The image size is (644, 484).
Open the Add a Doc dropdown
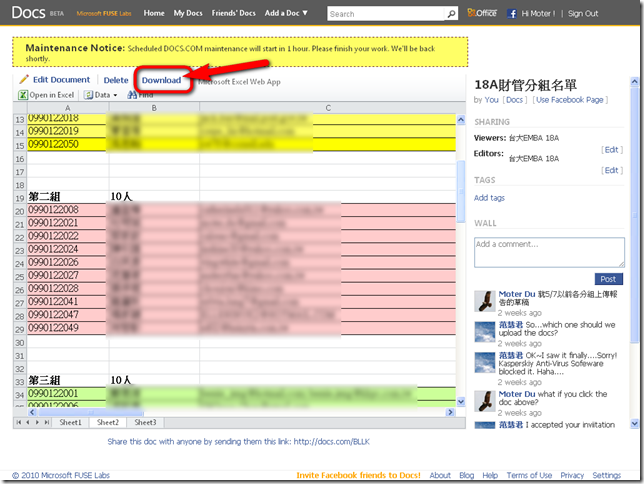pos(286,13)
